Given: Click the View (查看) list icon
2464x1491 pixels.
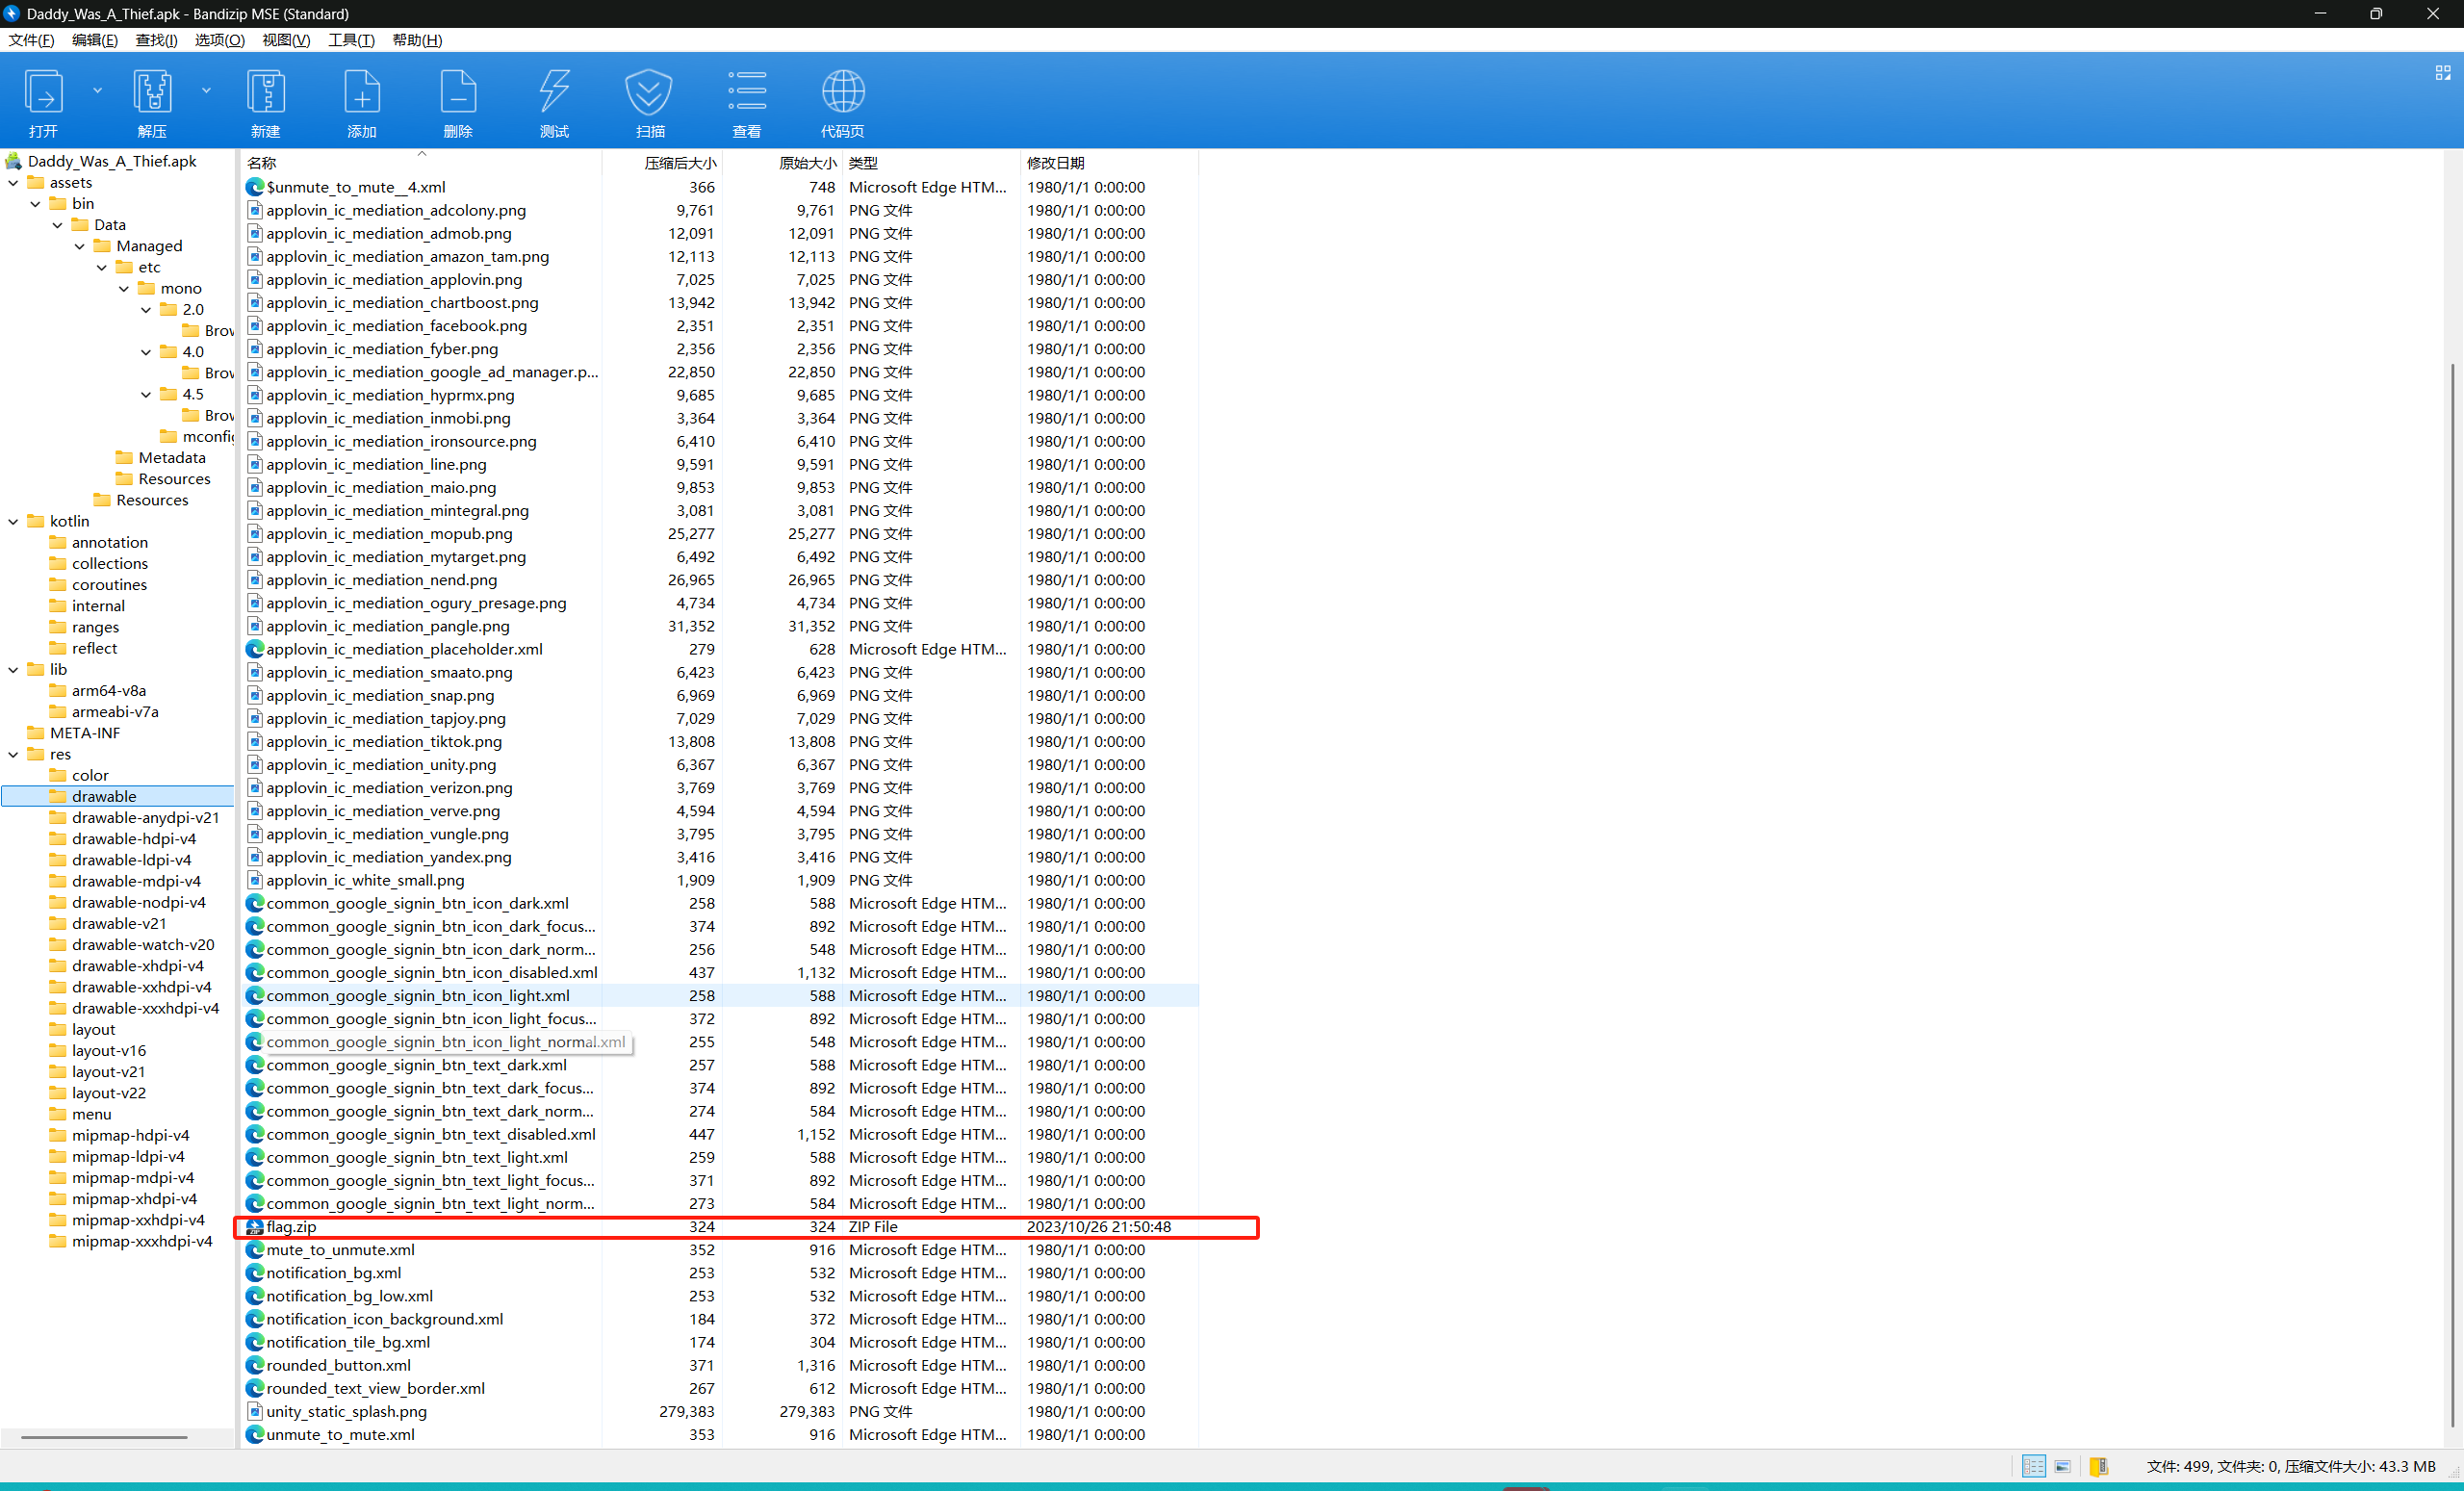Looking at the screenshot, I should pyautogui.click(x=746, y=101).
